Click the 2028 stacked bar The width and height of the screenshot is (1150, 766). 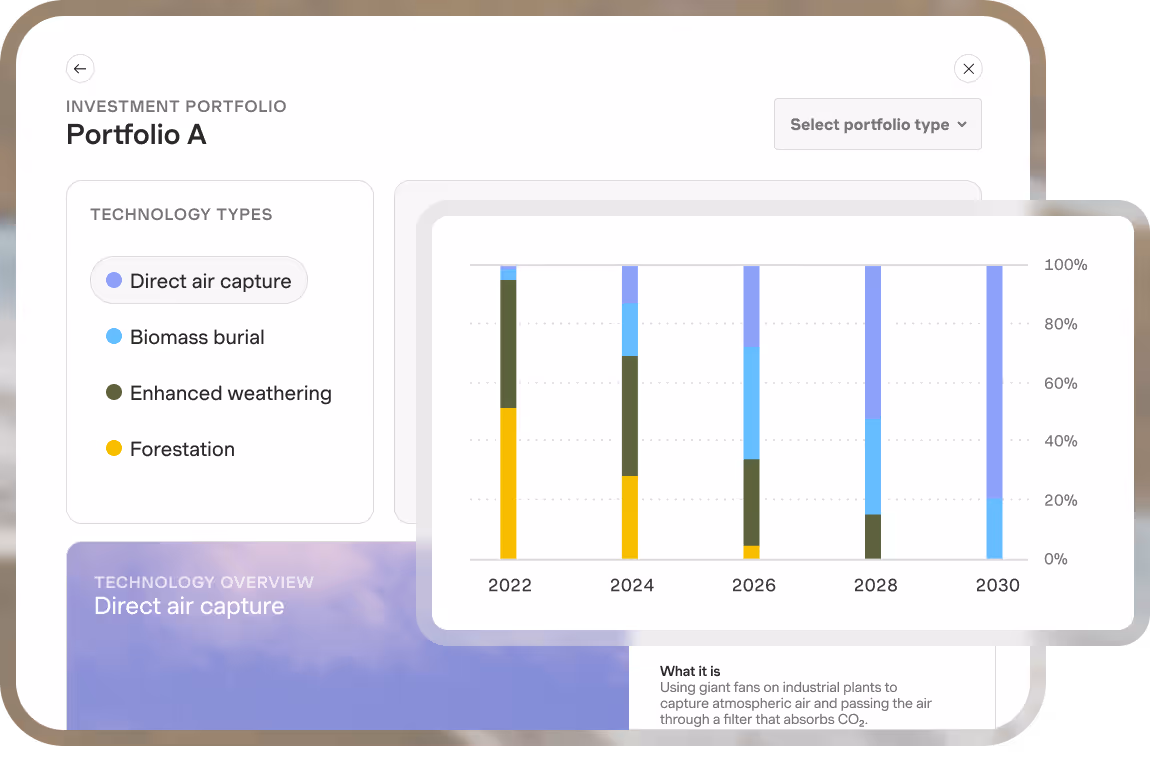[873, 412]
